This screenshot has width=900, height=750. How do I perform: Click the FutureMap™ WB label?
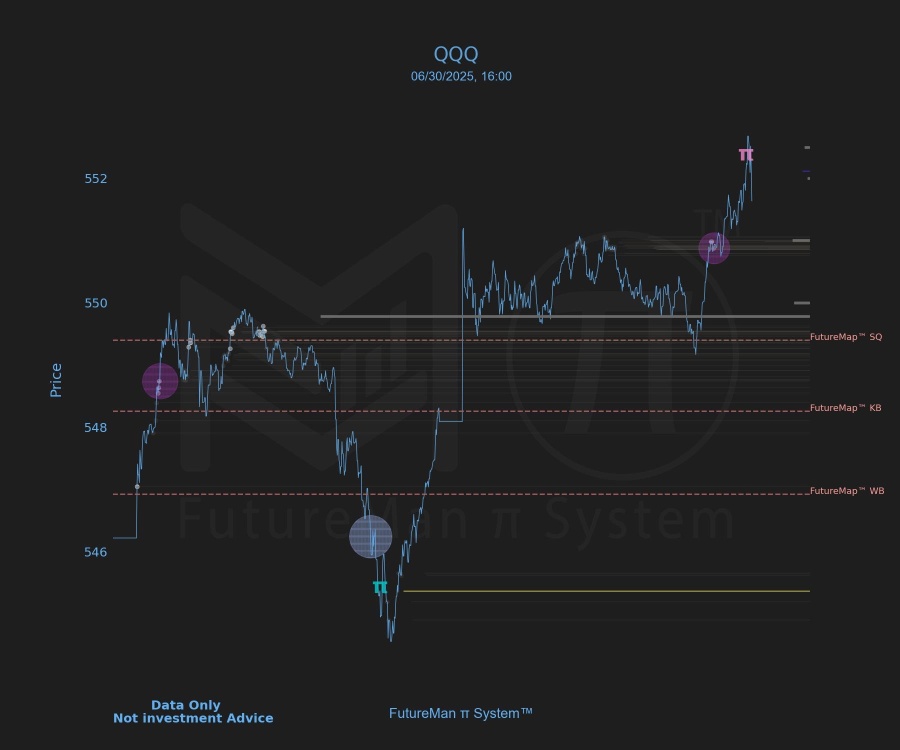click(847, 491)
